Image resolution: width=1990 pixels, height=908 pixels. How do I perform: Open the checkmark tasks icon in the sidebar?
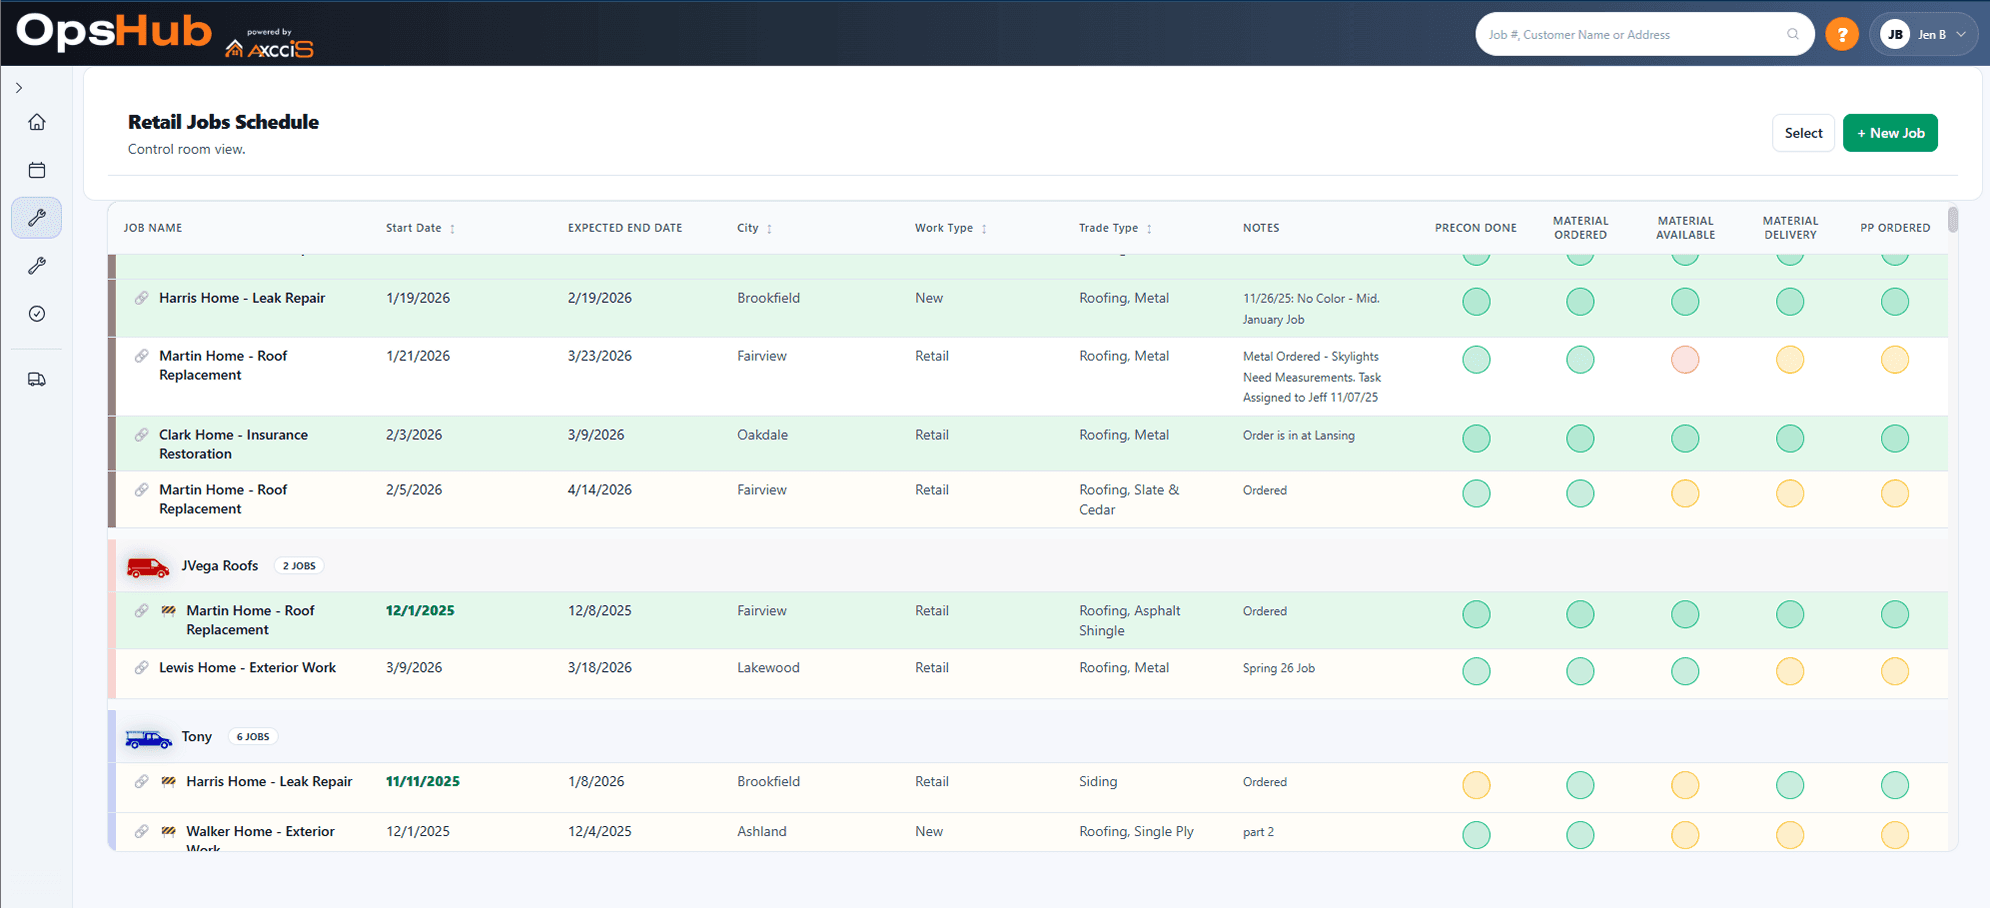[x=37, y=313]
